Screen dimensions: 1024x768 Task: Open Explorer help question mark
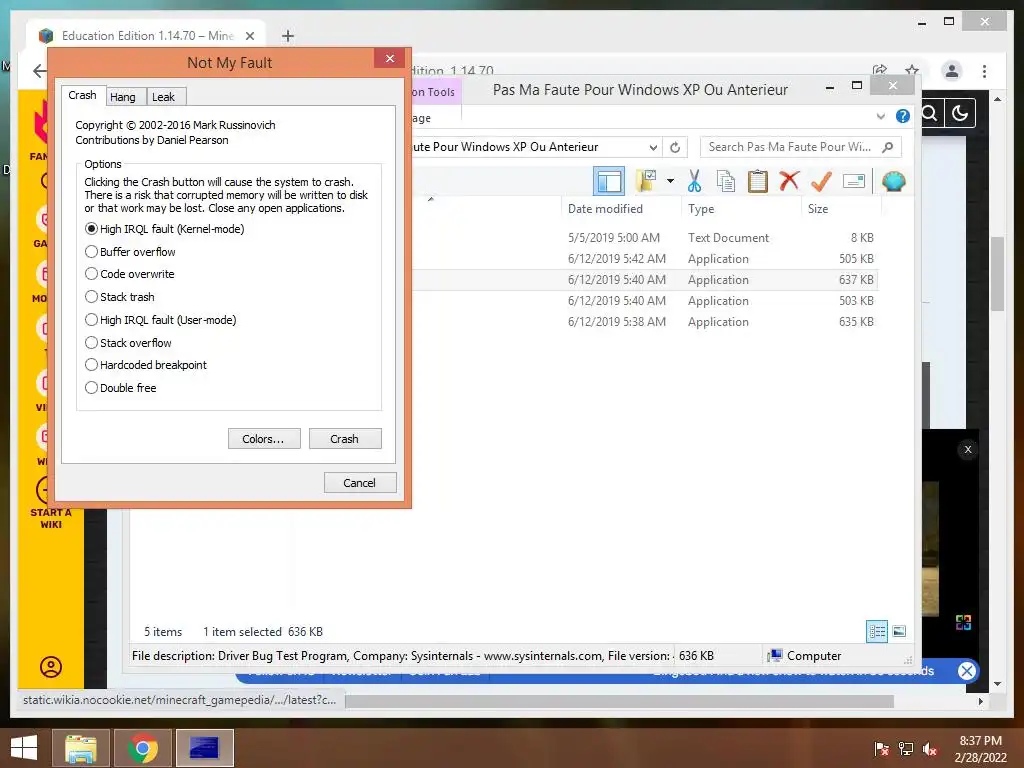click(903, 116)
